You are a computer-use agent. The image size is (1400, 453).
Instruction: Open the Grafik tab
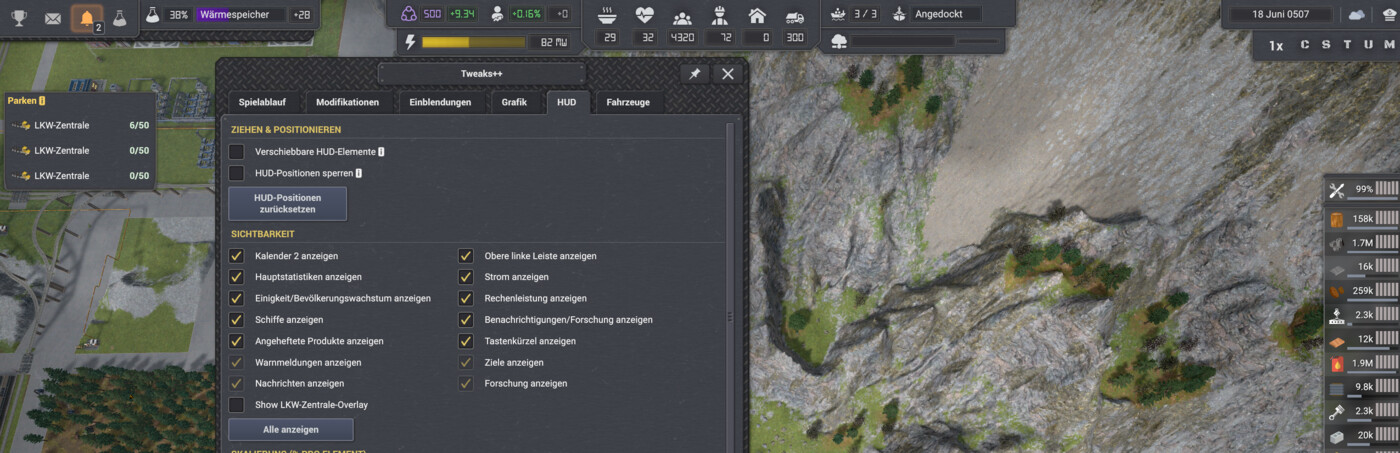point(514,102)
